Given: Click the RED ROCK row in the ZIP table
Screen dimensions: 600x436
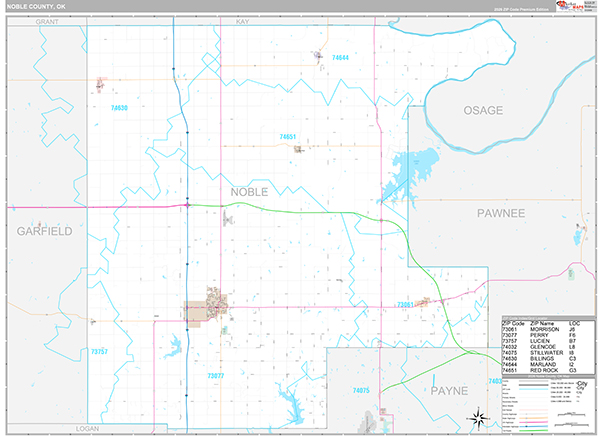Looking at the screenshot, I should pyautogui.click(x=548, y=371).
